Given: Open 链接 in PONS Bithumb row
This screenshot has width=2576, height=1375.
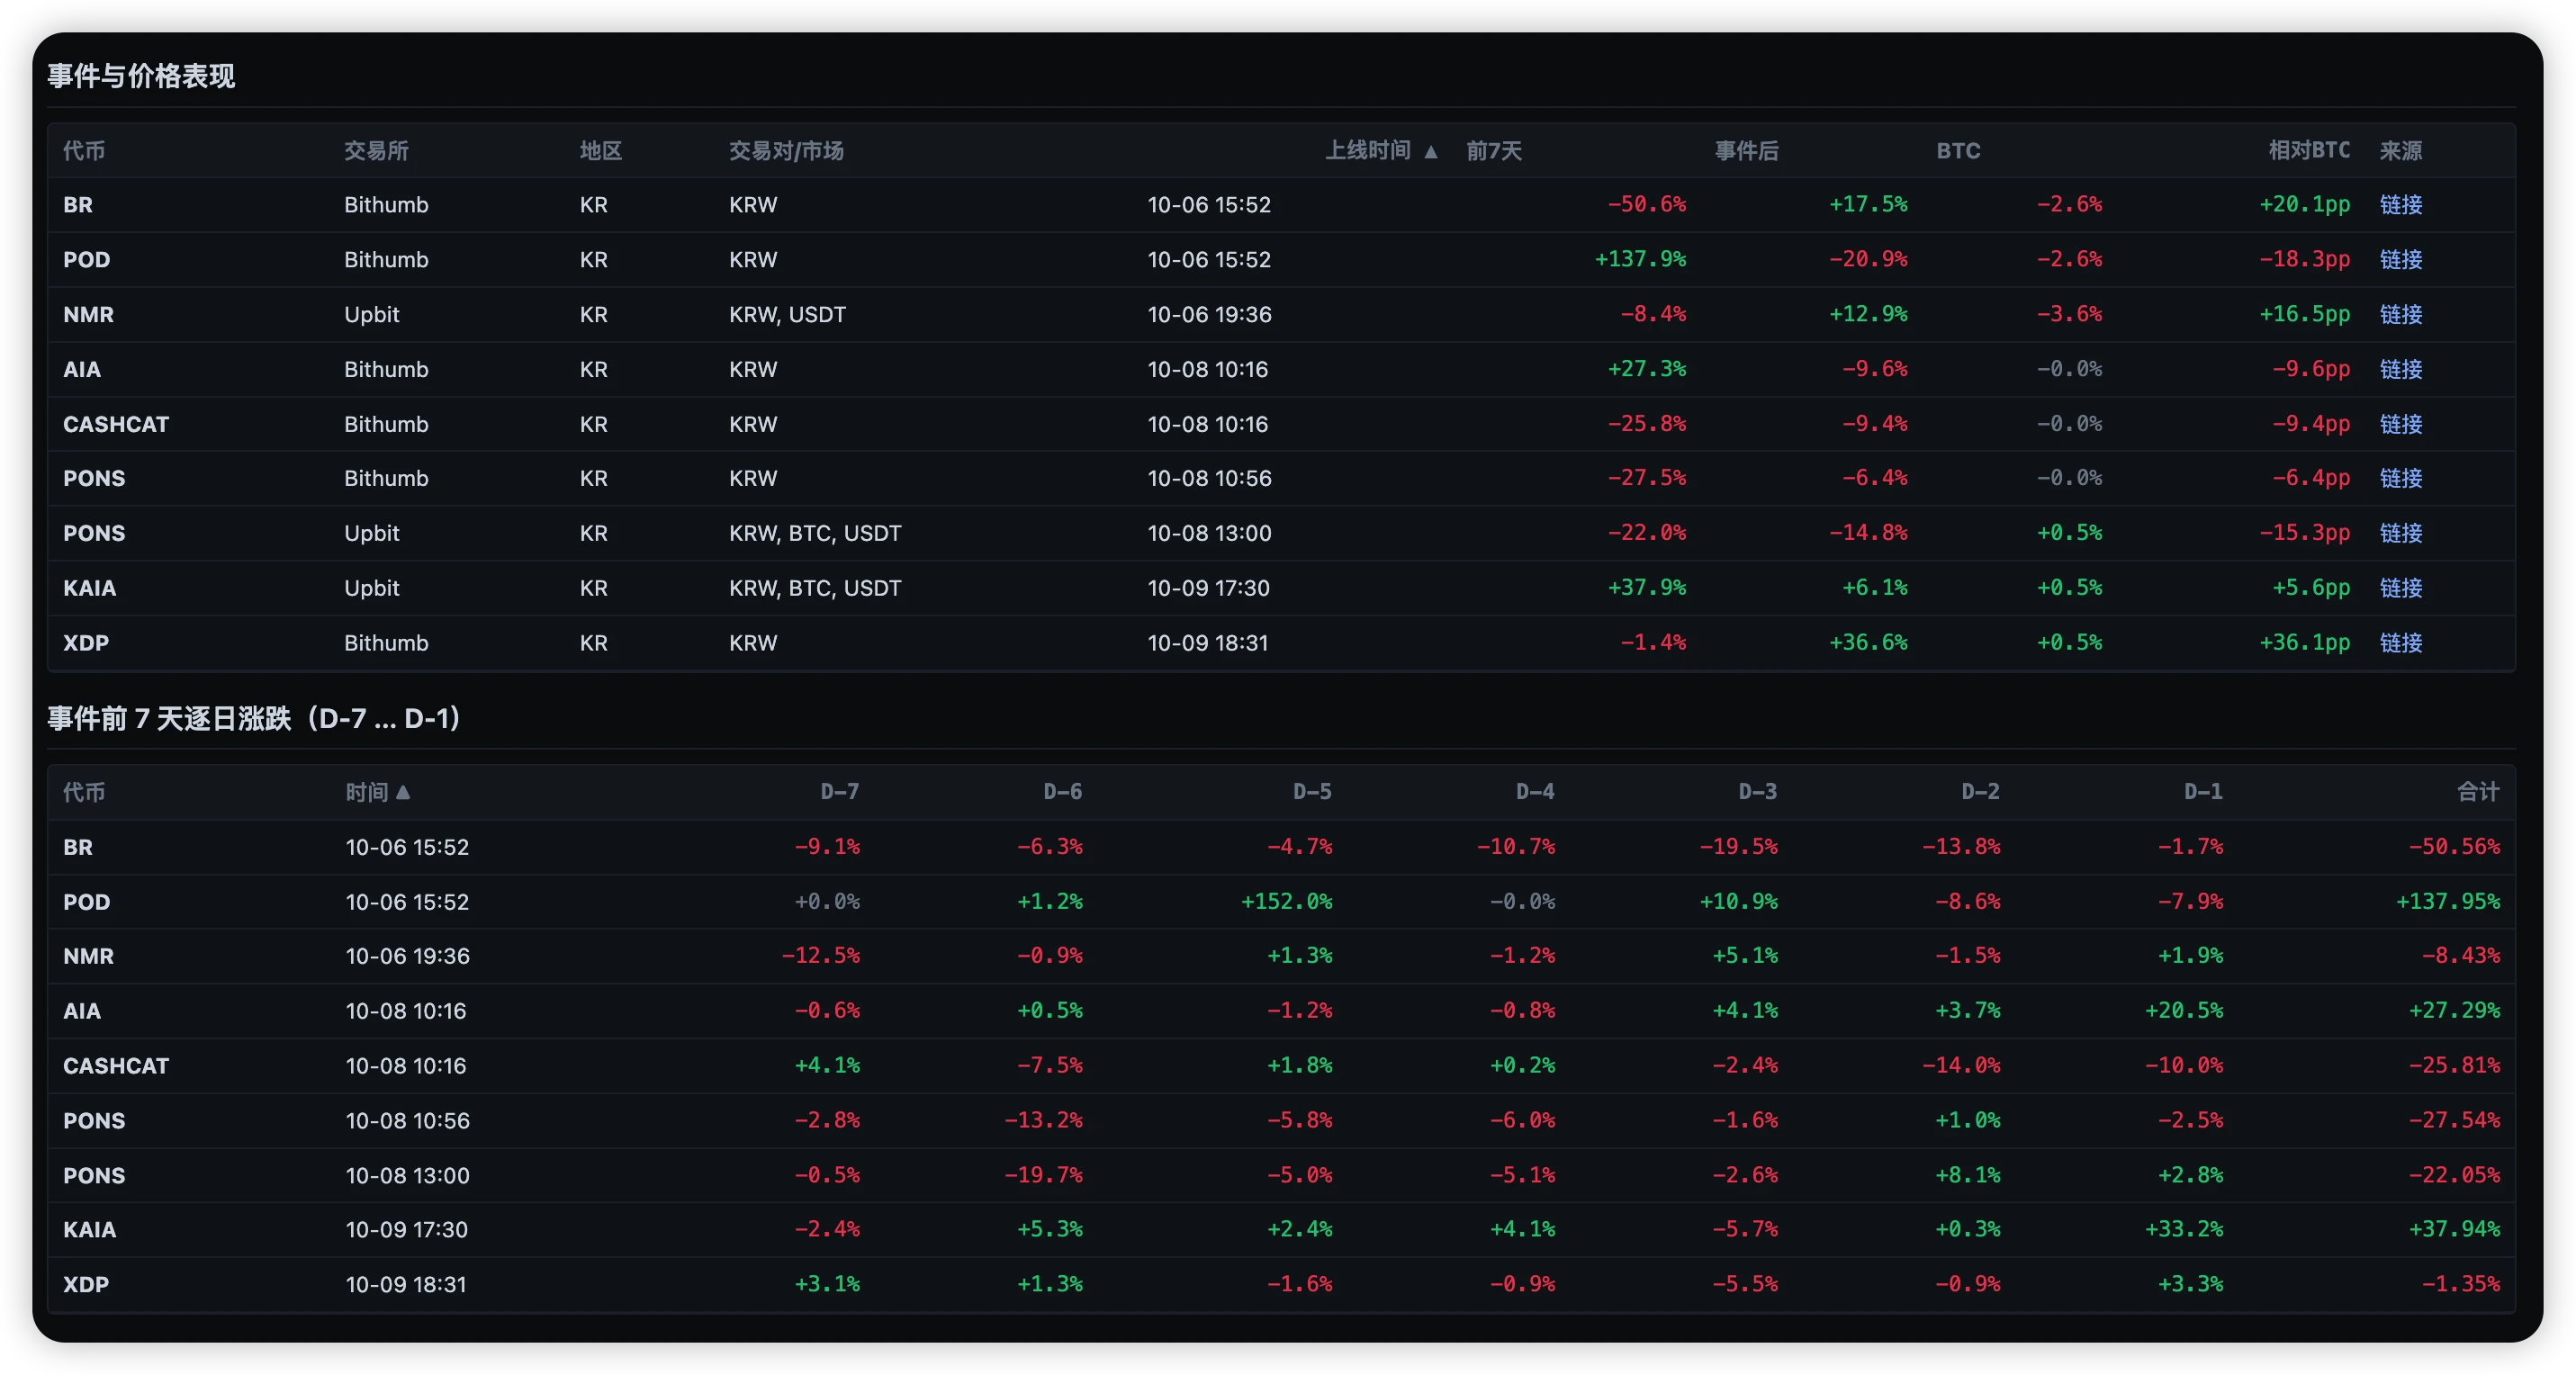Looking at the screenshot, I should (x=2401, y=479).
